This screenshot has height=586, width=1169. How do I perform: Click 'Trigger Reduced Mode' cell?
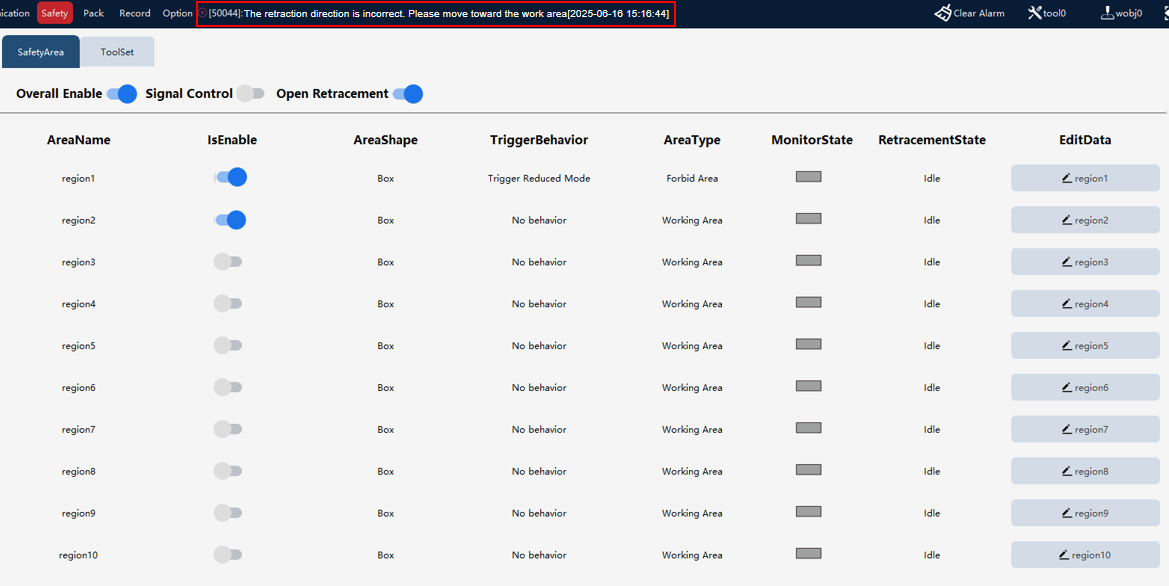pos(539,178)
